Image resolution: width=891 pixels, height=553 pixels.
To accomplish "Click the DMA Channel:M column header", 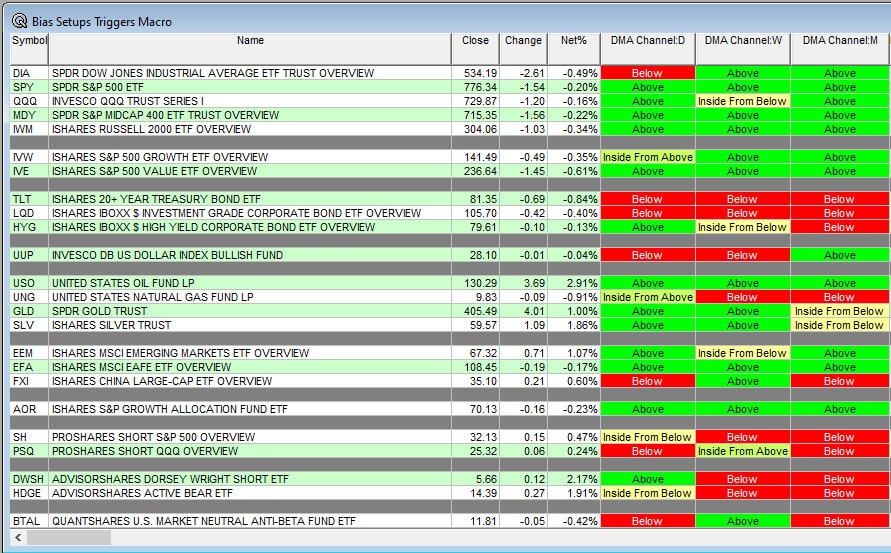I will coord(840,49).
